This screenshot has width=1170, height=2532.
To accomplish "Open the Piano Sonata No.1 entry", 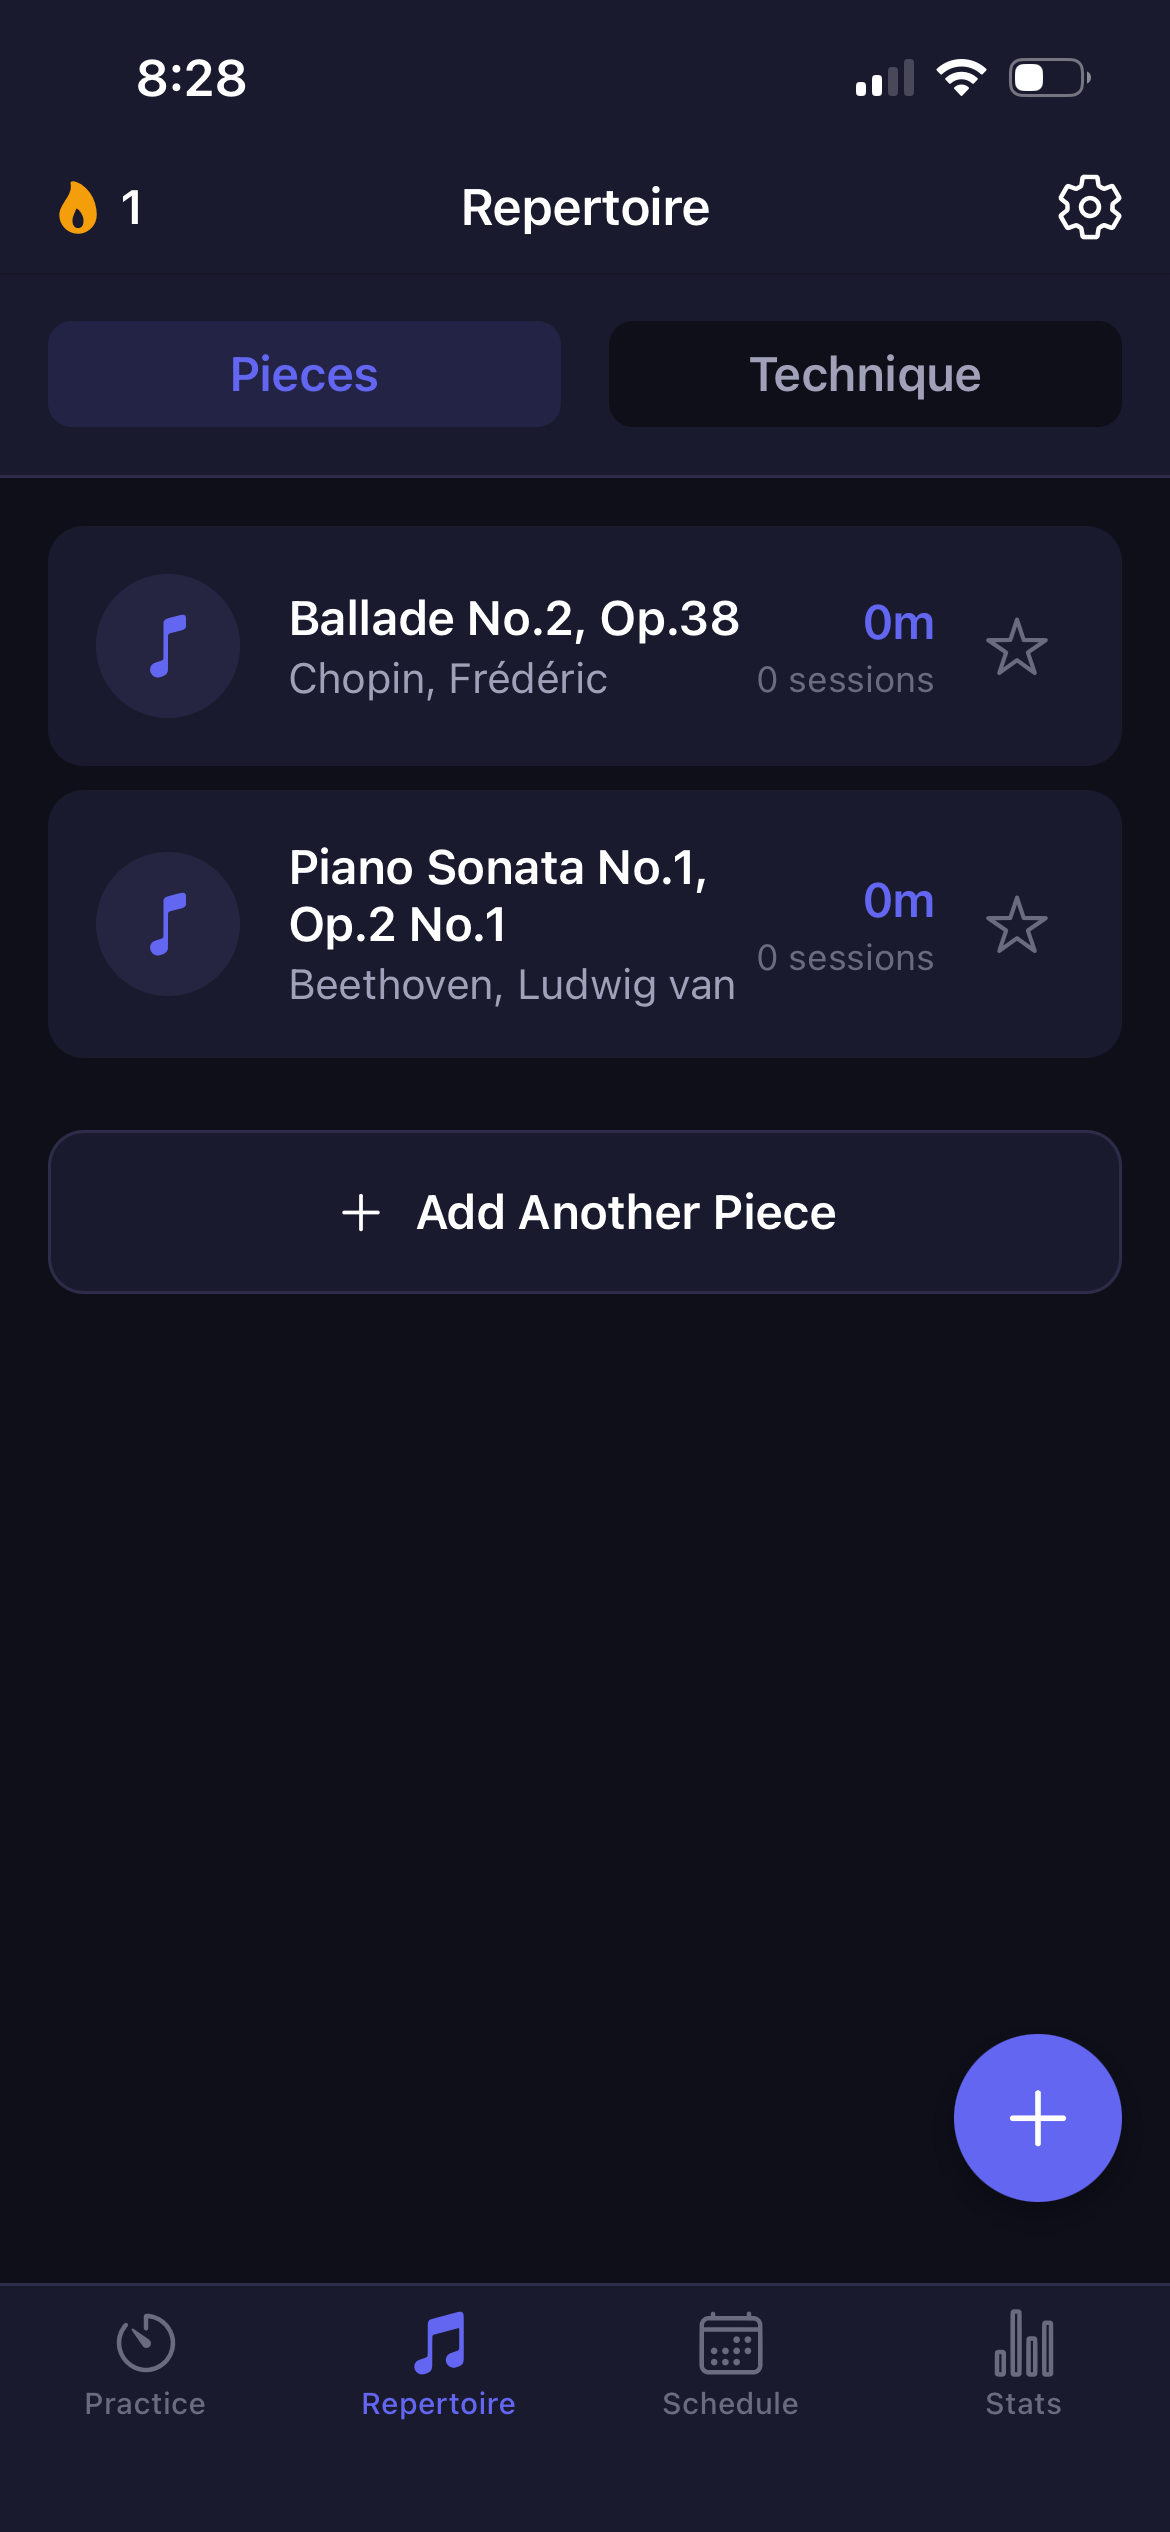I will pos(498,895).
